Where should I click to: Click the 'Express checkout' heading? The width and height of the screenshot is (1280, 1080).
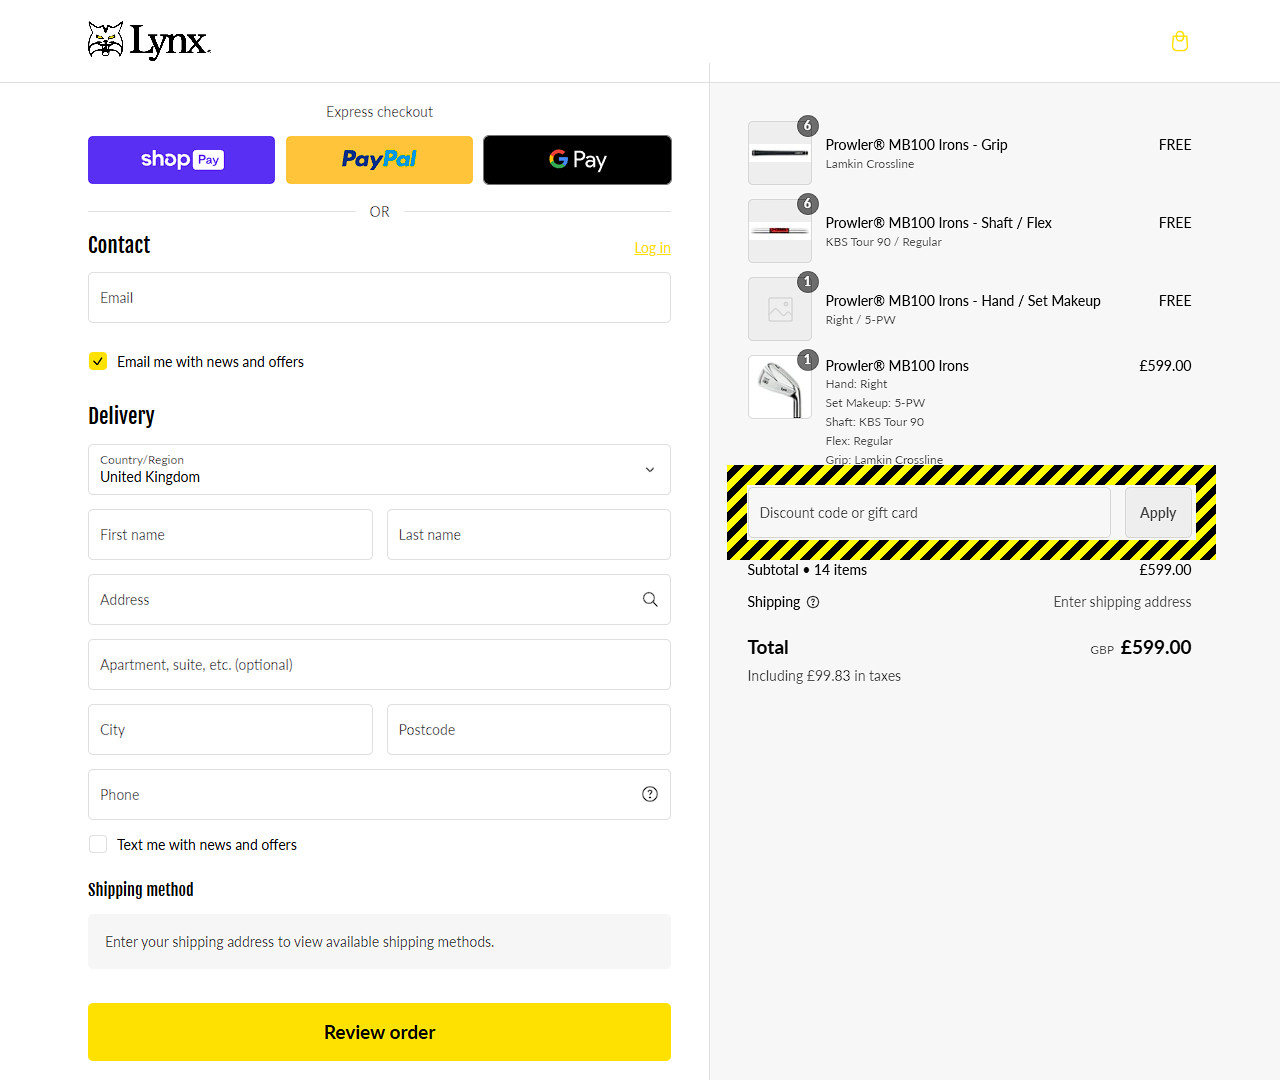pos(379,112)
